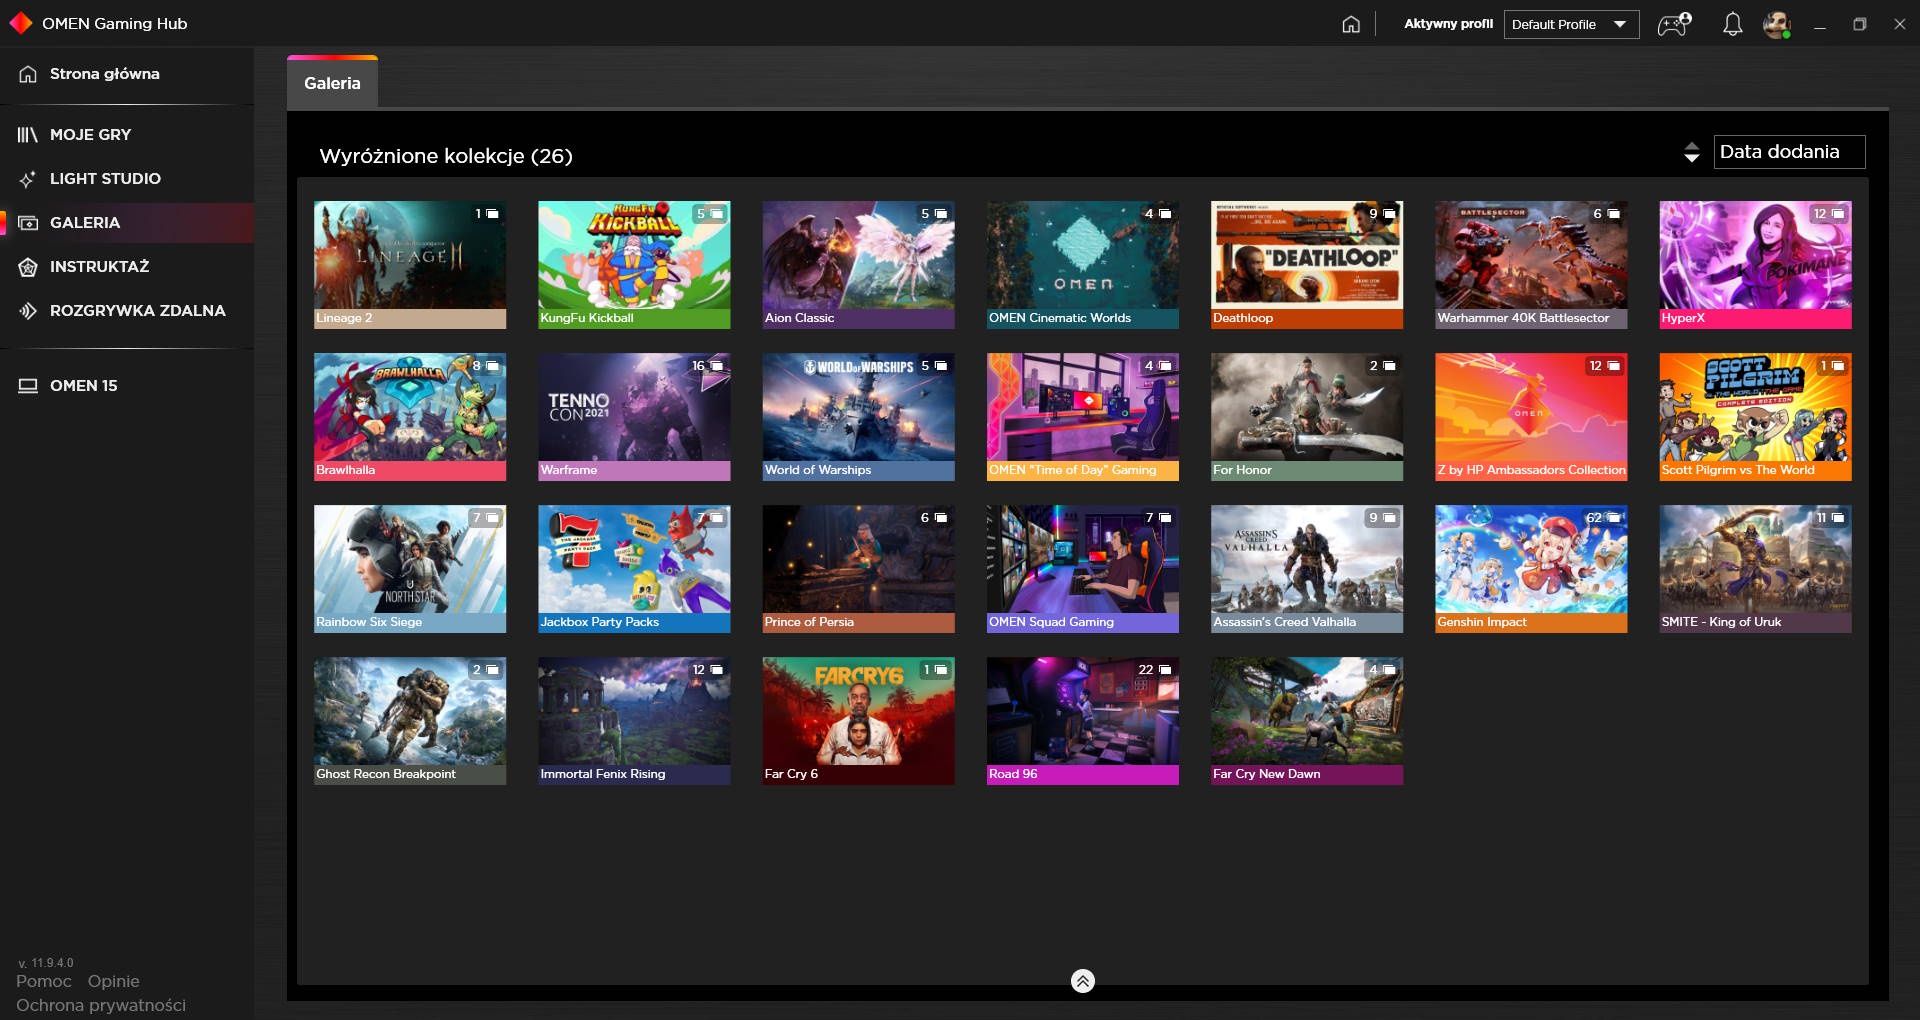Open LIGHT STUDIO section

click(x=127, y=179)
